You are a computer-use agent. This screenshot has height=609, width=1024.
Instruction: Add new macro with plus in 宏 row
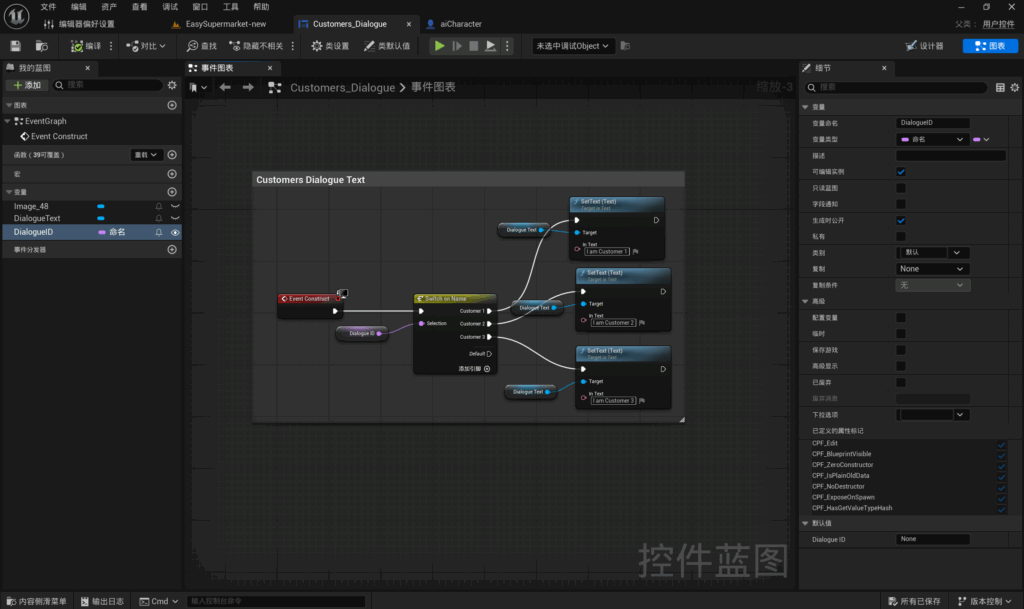point(172,174)
